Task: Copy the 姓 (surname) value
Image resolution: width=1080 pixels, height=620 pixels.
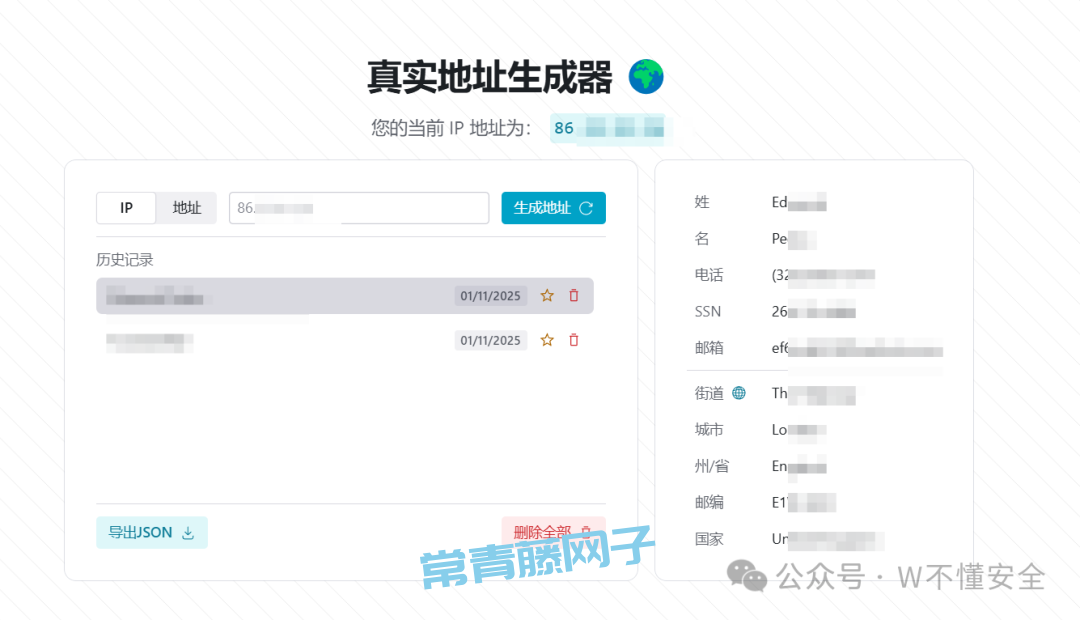Action: tap(798, 203)
